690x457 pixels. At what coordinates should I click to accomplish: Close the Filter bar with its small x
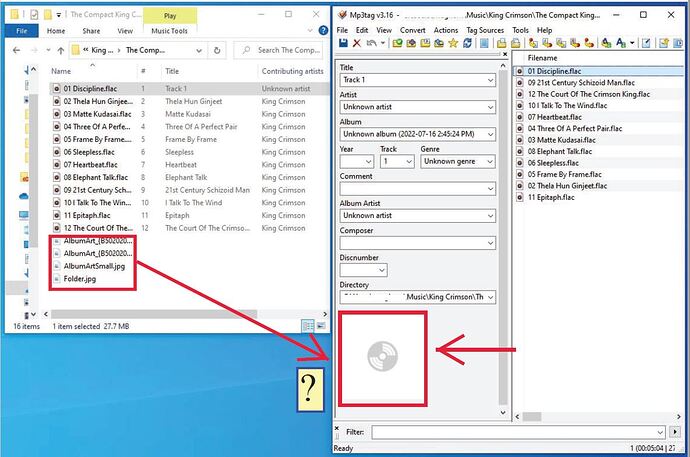tap(337, 428)
